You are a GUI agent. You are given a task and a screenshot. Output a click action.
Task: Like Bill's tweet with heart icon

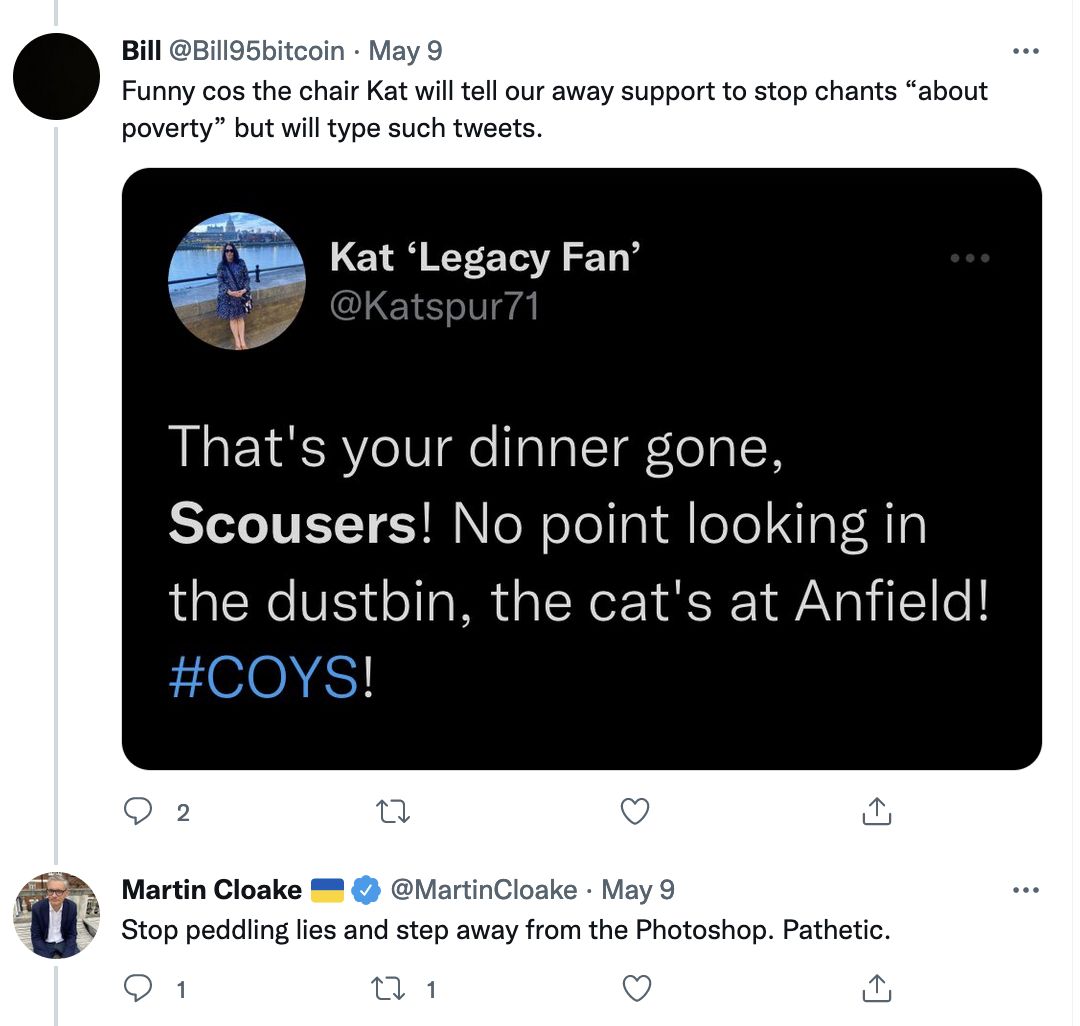[x=635, y=812]
